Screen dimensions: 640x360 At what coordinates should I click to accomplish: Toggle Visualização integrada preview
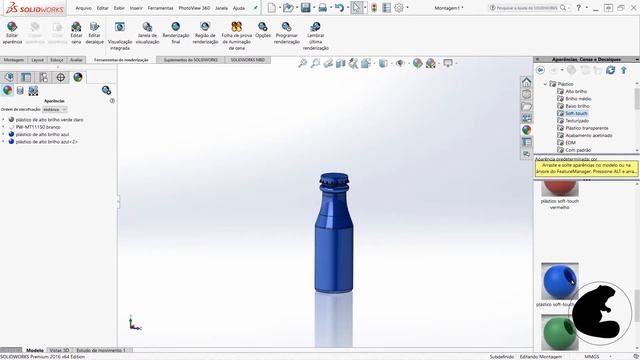[120, 36]
